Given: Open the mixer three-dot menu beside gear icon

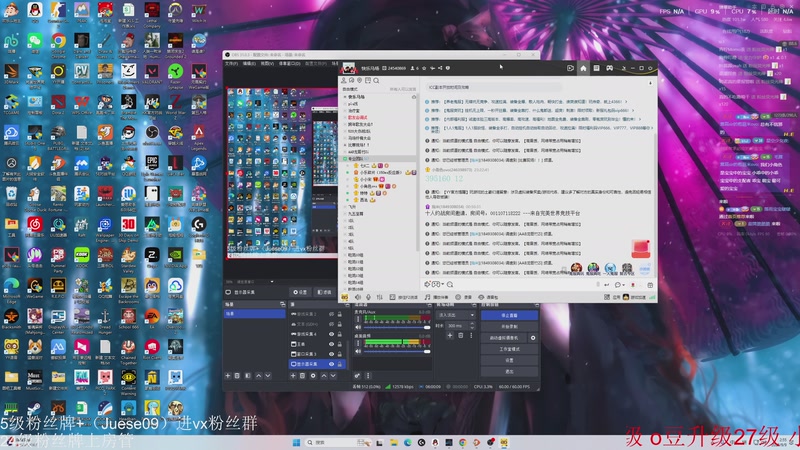Looking at the screenshot, I should (x=368, y=376).
